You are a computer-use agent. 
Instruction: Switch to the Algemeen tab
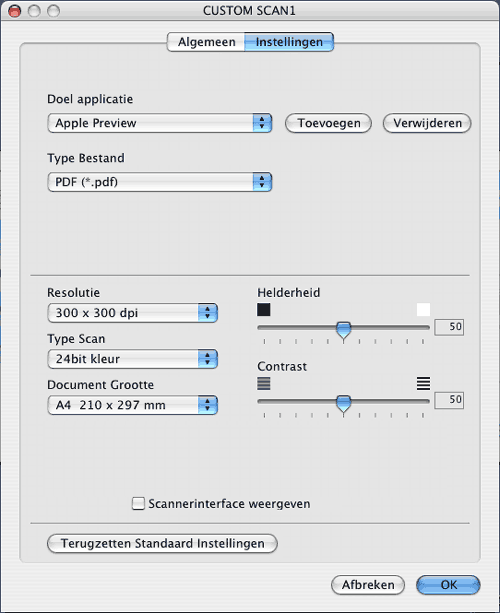click(206, 42)
